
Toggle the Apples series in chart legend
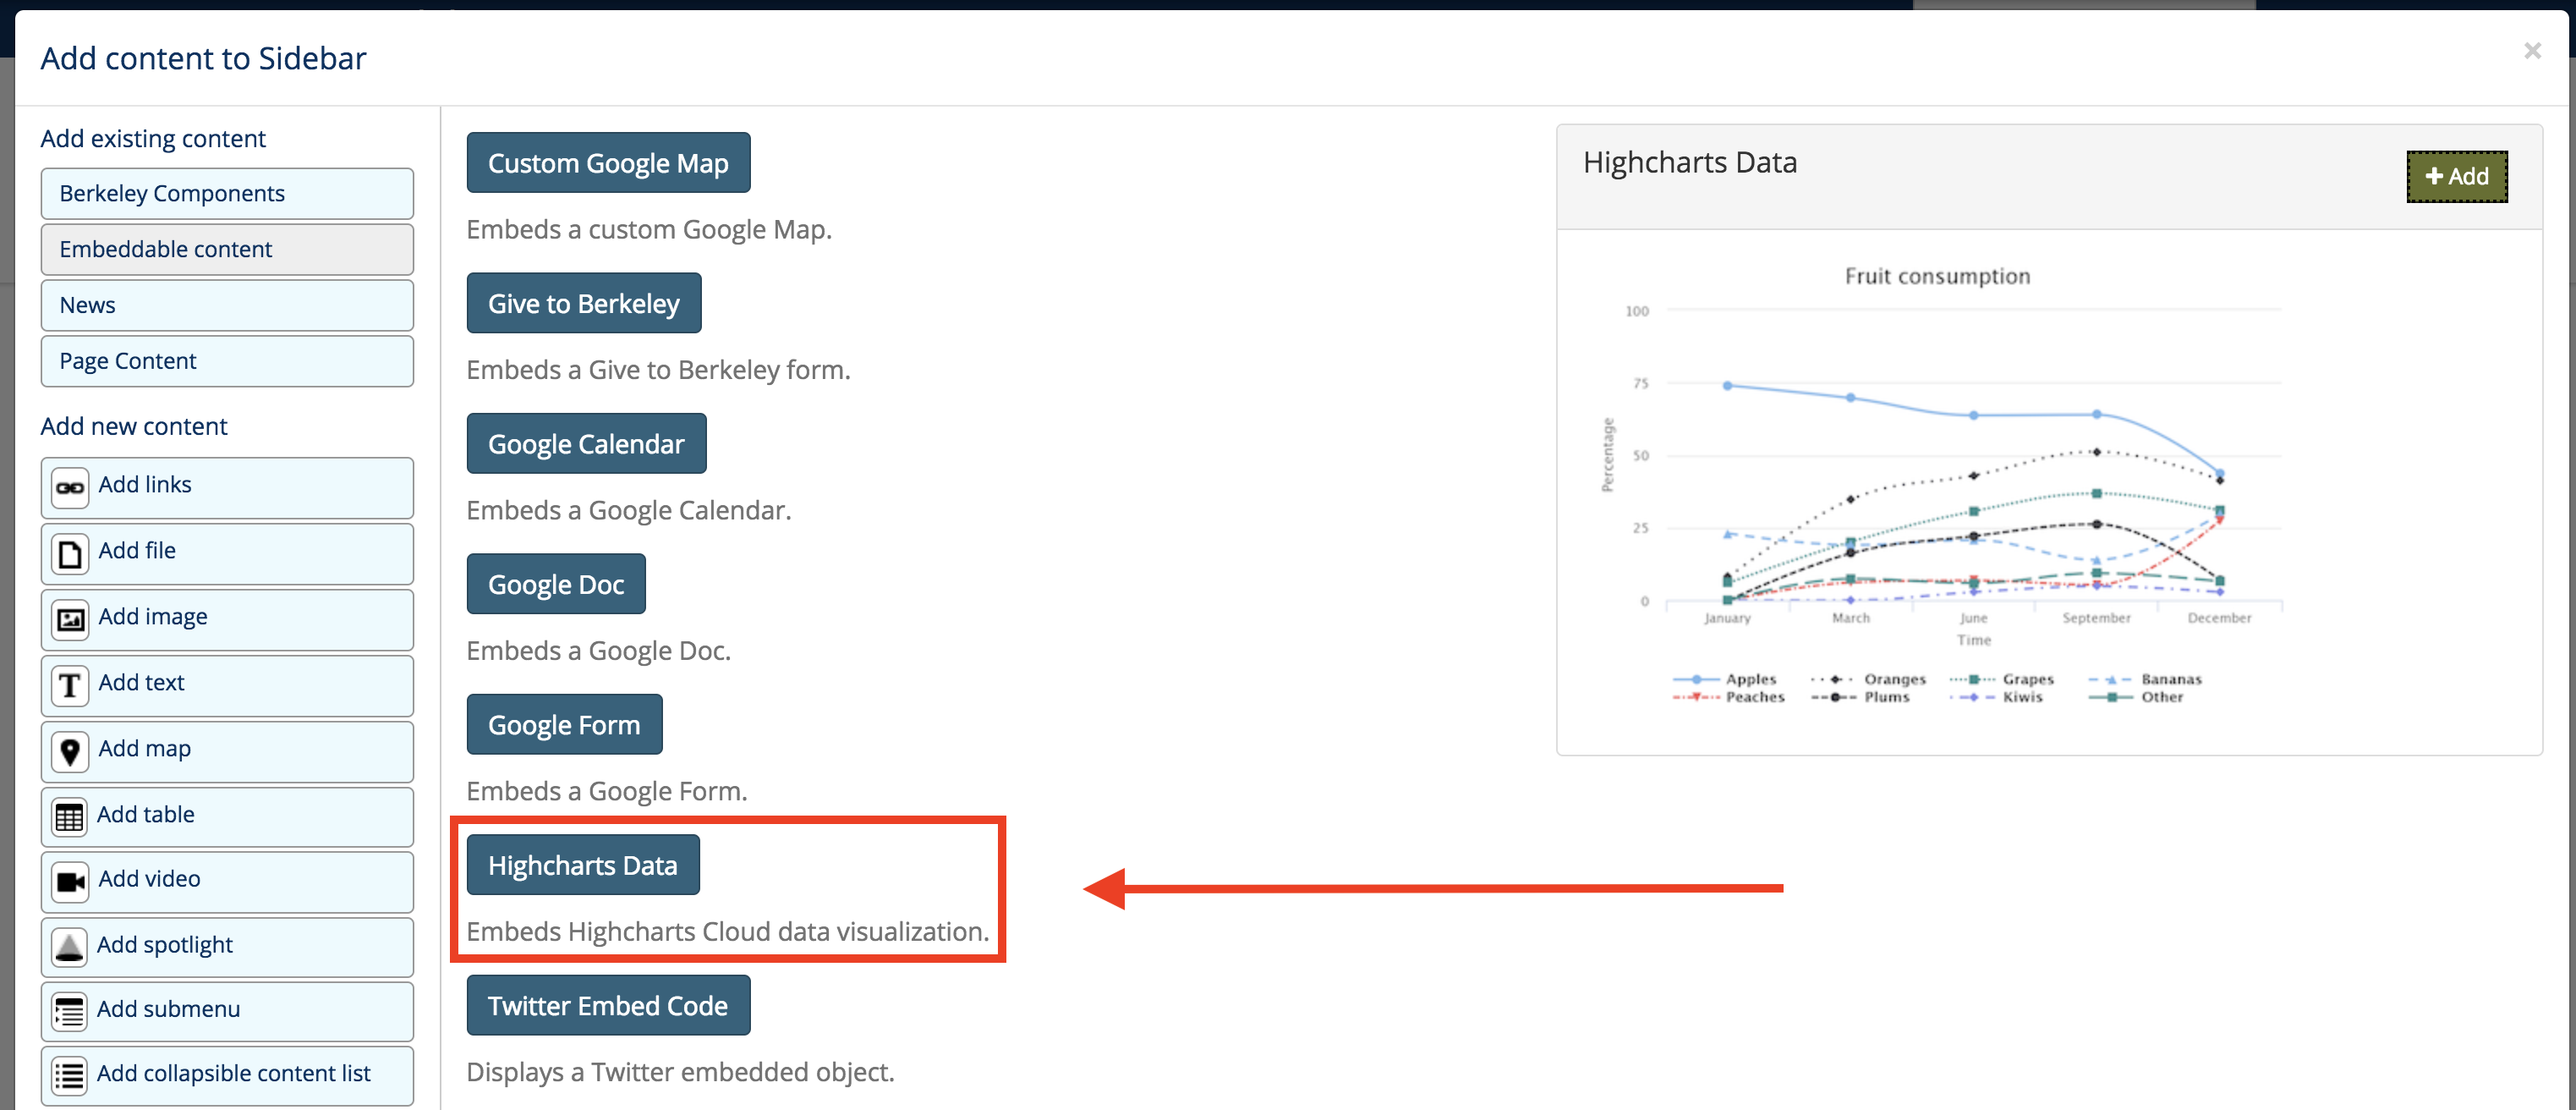pos(1726,679)
